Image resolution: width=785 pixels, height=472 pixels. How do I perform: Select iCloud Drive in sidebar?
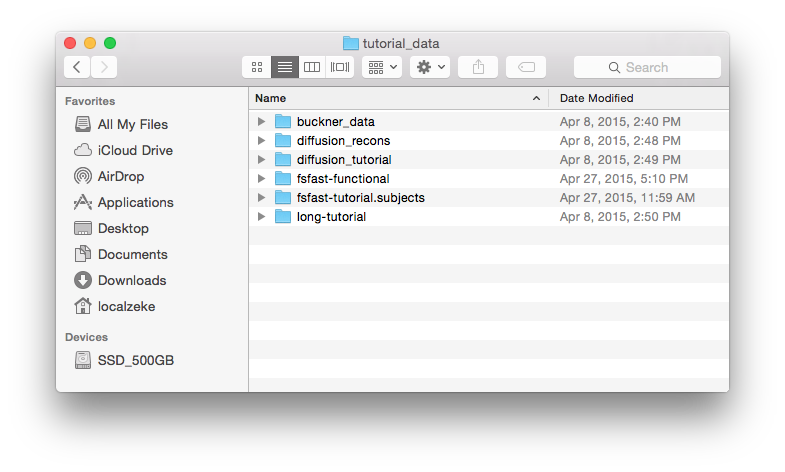pyautogui.click(x=135, y=150)
